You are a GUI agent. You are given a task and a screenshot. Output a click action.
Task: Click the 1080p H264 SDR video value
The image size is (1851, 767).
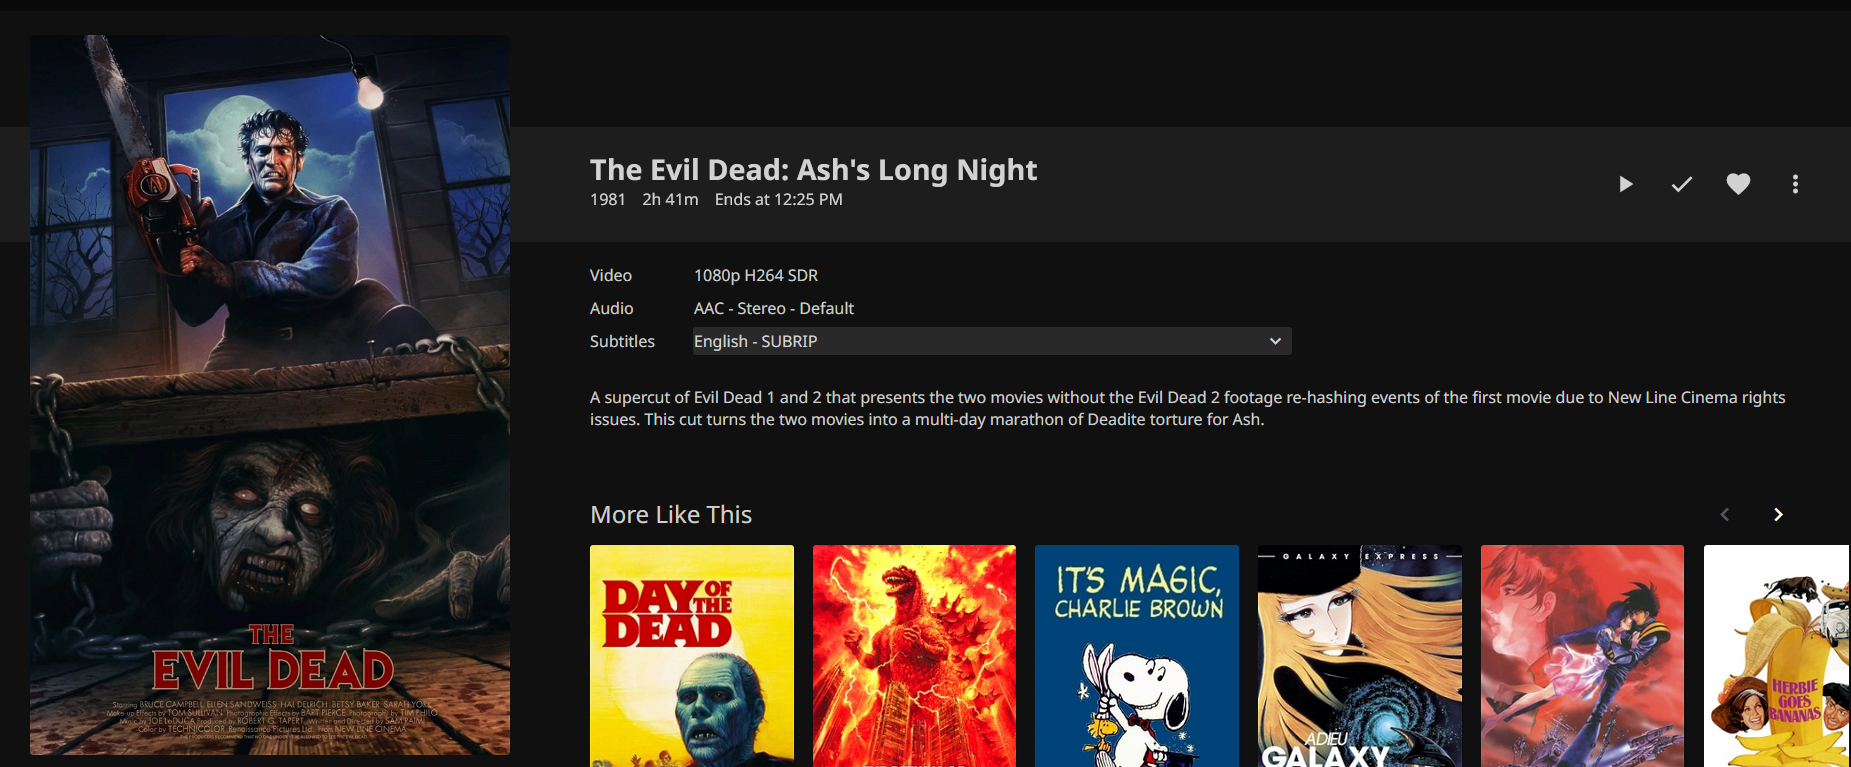[x=756, y=275]
